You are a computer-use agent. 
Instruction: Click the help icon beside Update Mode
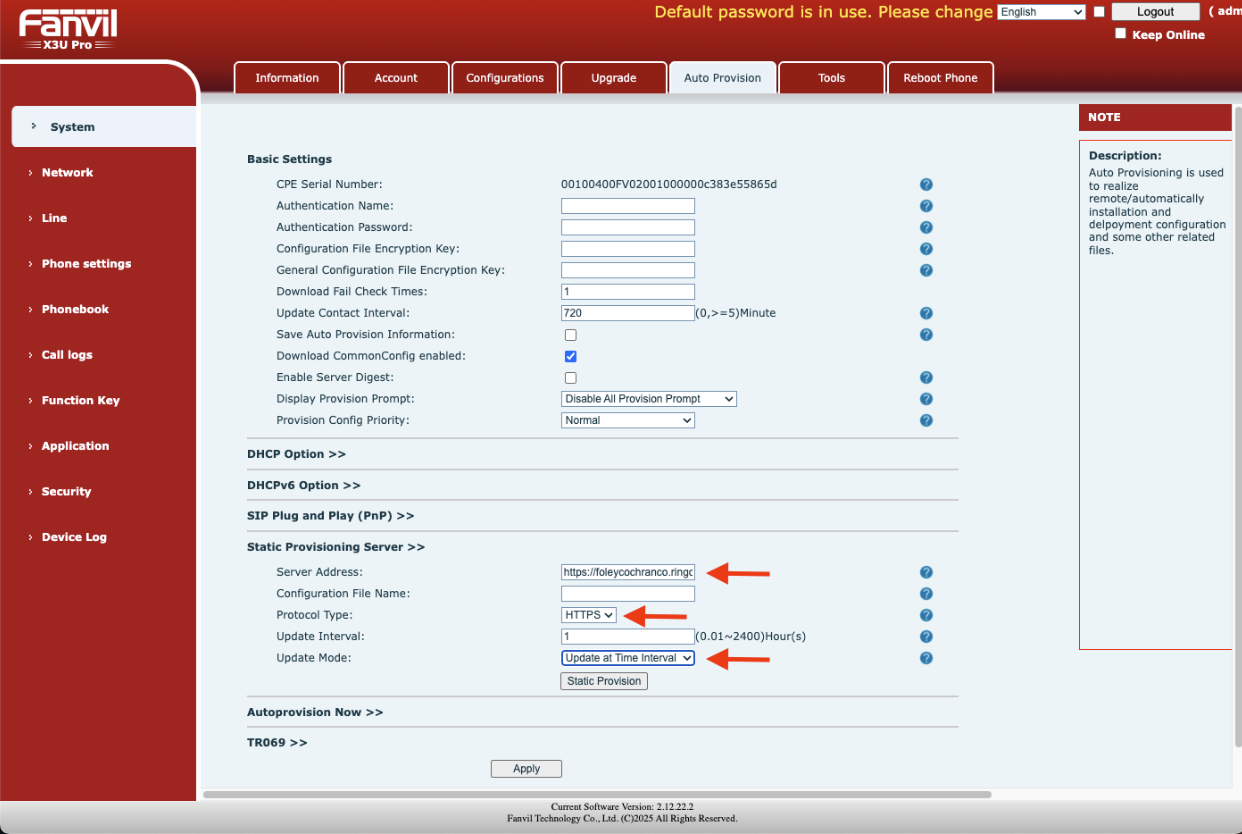[x=926, y=658]
